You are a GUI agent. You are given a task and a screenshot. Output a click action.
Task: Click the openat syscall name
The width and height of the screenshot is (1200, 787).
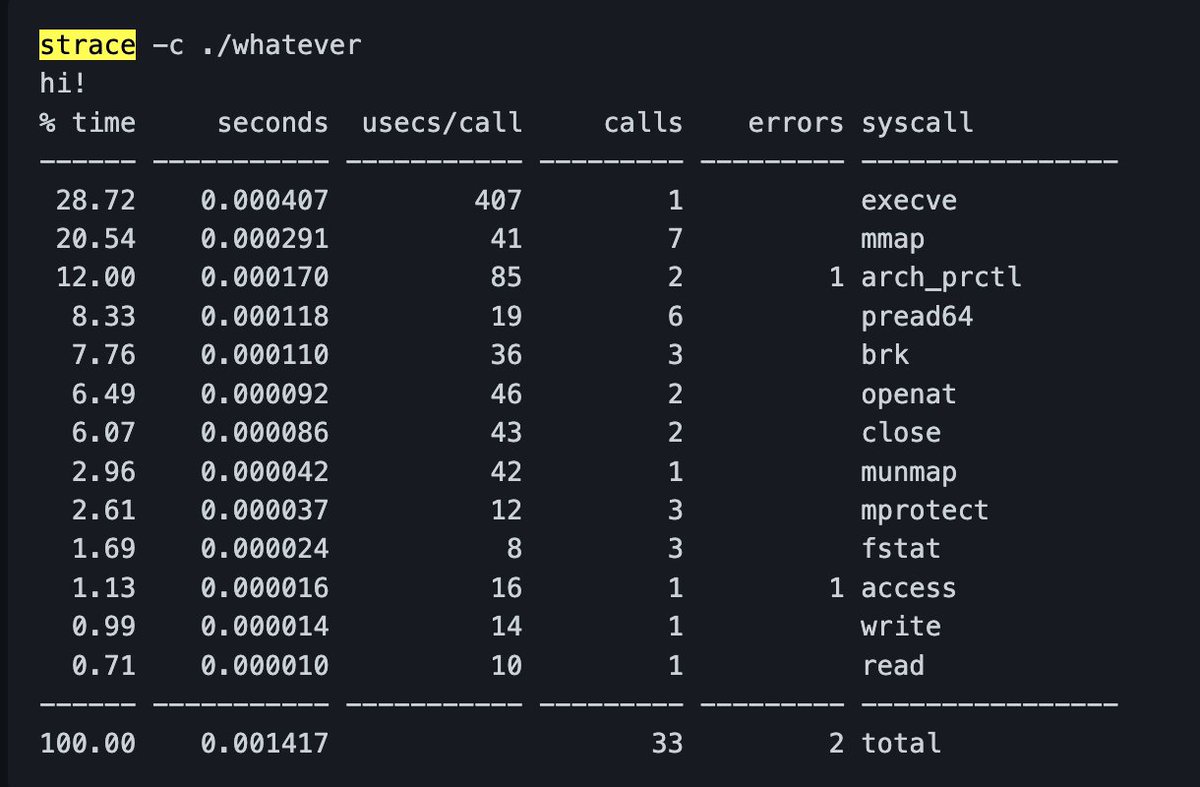pos(909,394)
